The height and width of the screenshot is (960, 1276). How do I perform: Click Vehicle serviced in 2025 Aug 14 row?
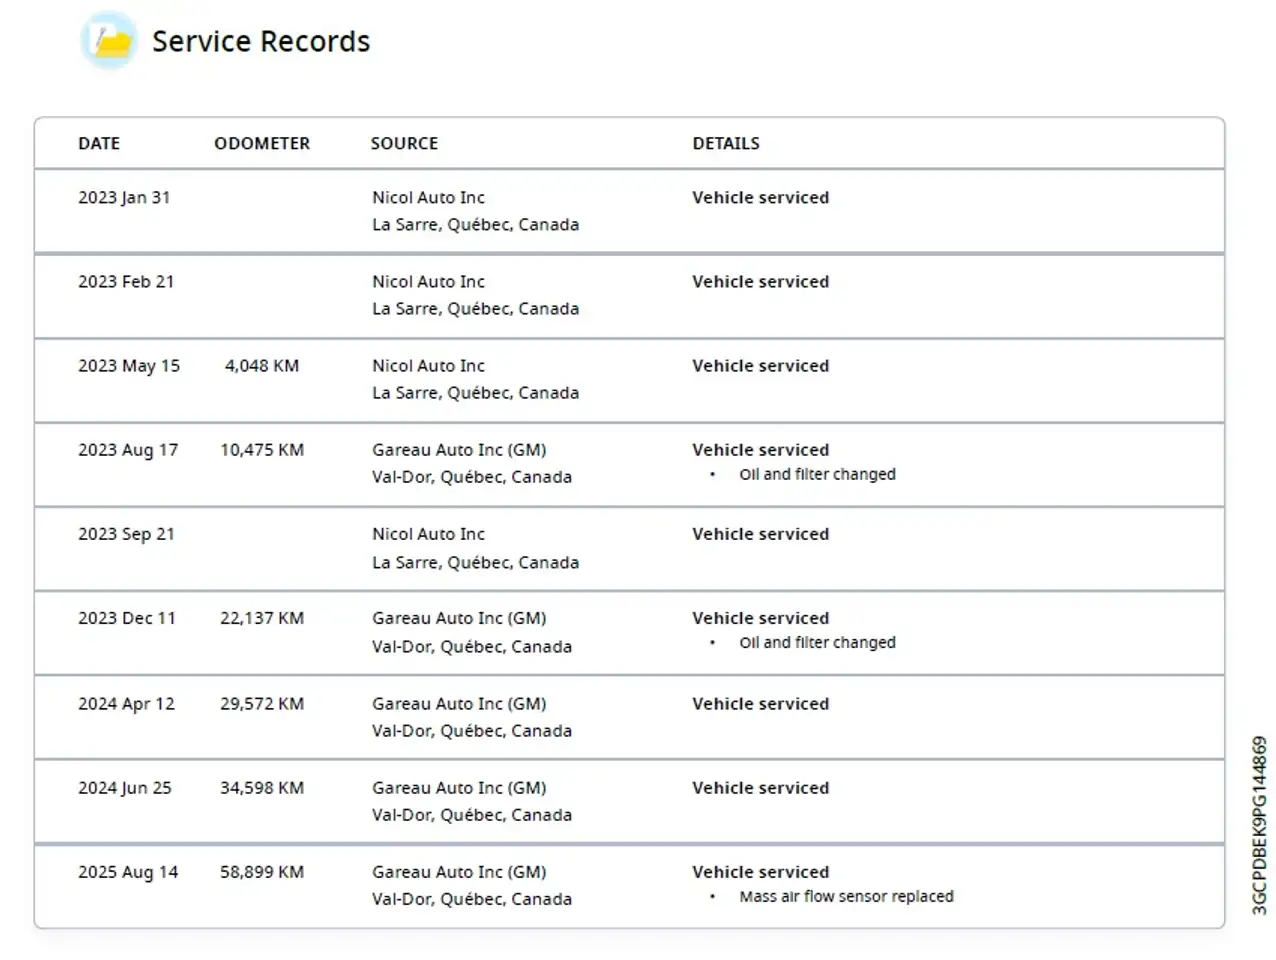pyautogui.click(x=761, y=872)
